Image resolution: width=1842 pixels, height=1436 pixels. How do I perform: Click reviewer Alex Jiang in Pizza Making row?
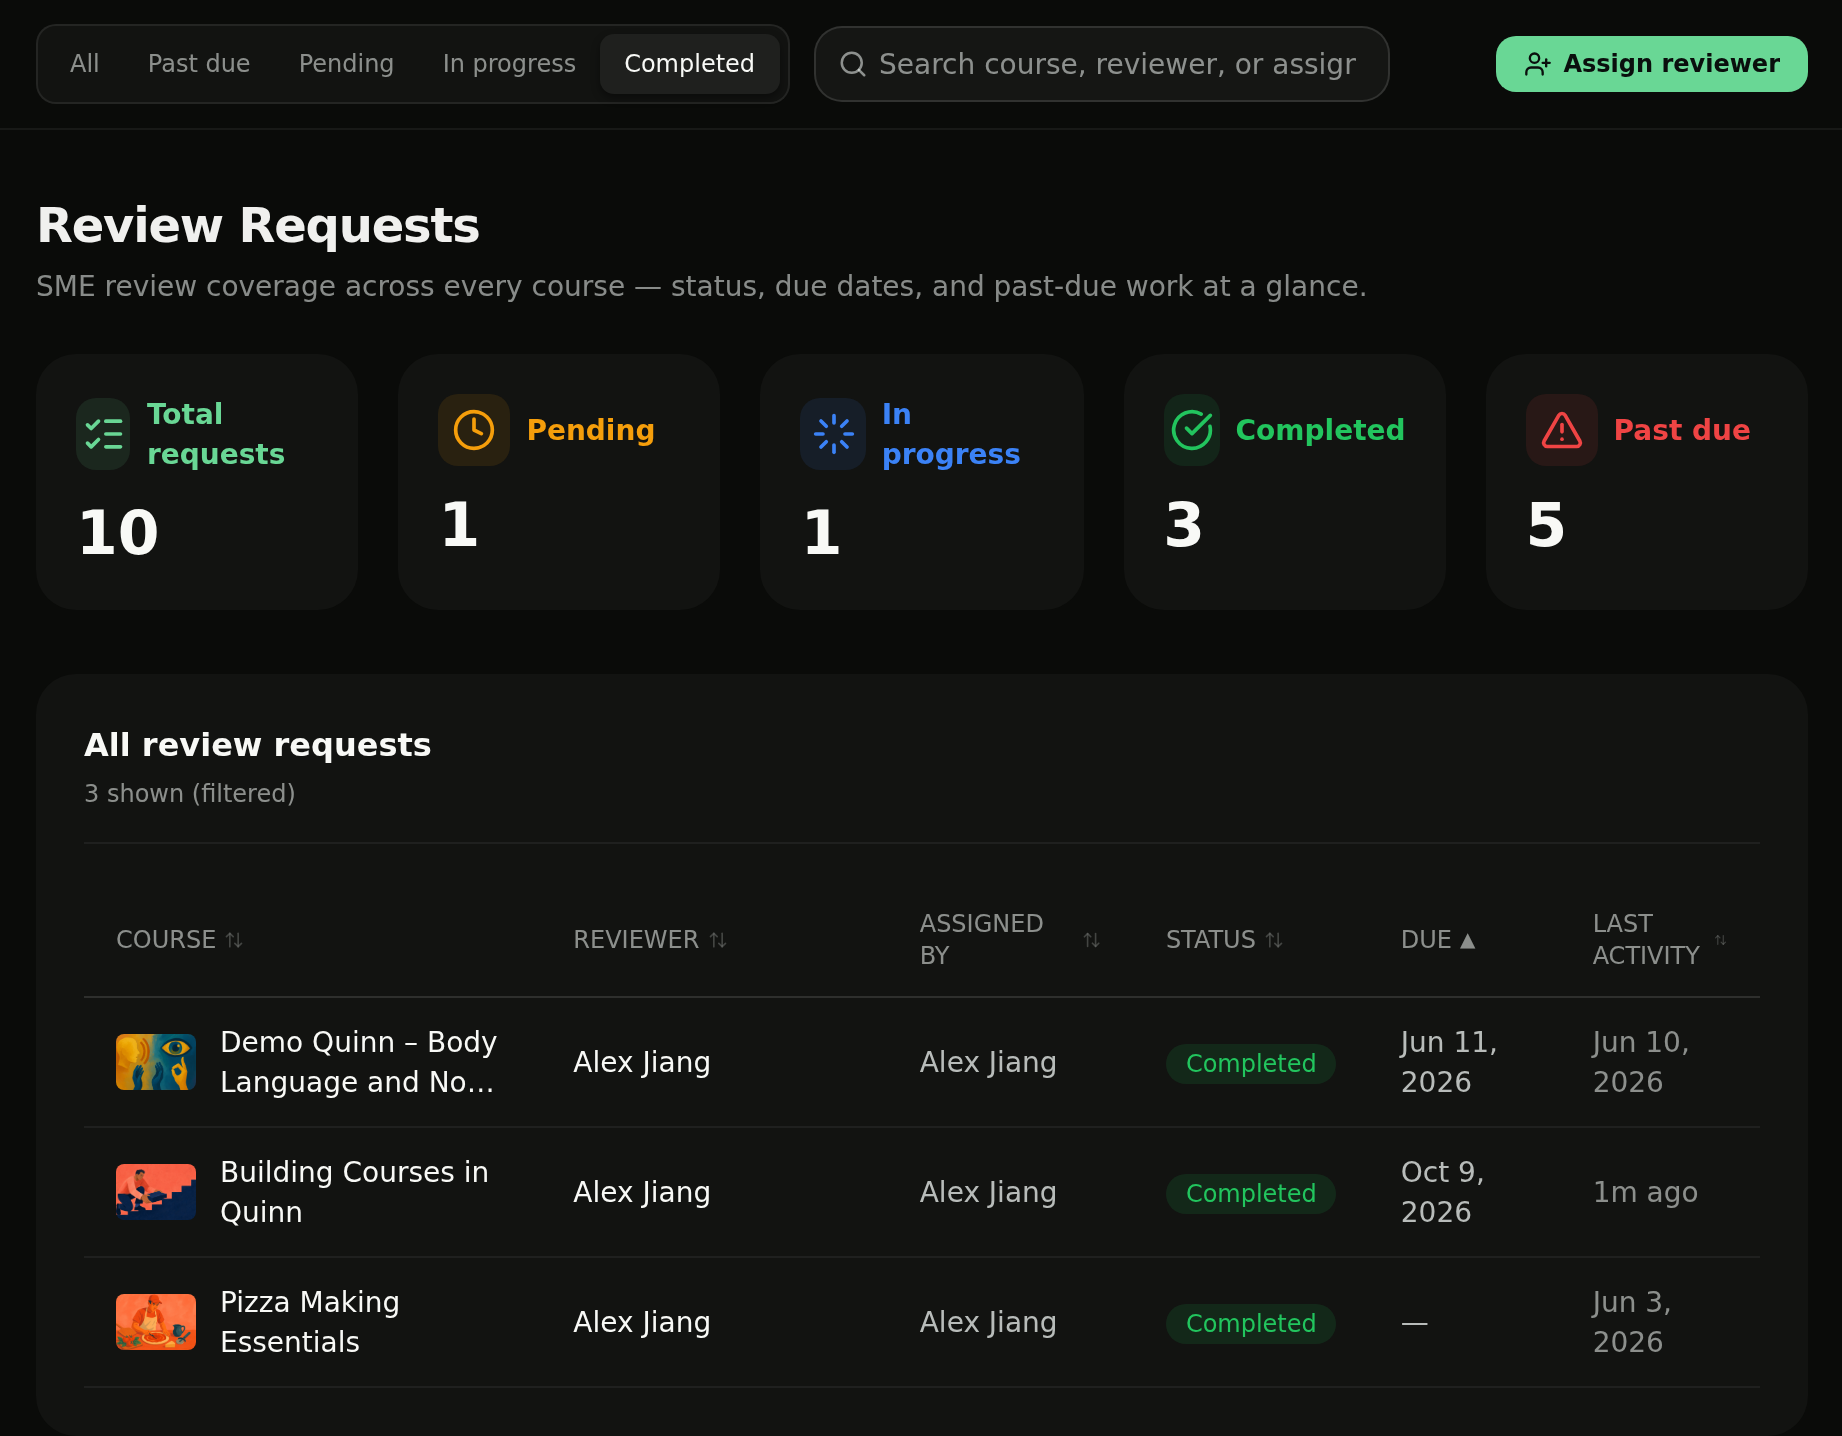pyautogui.click(x=642, y=1322)
